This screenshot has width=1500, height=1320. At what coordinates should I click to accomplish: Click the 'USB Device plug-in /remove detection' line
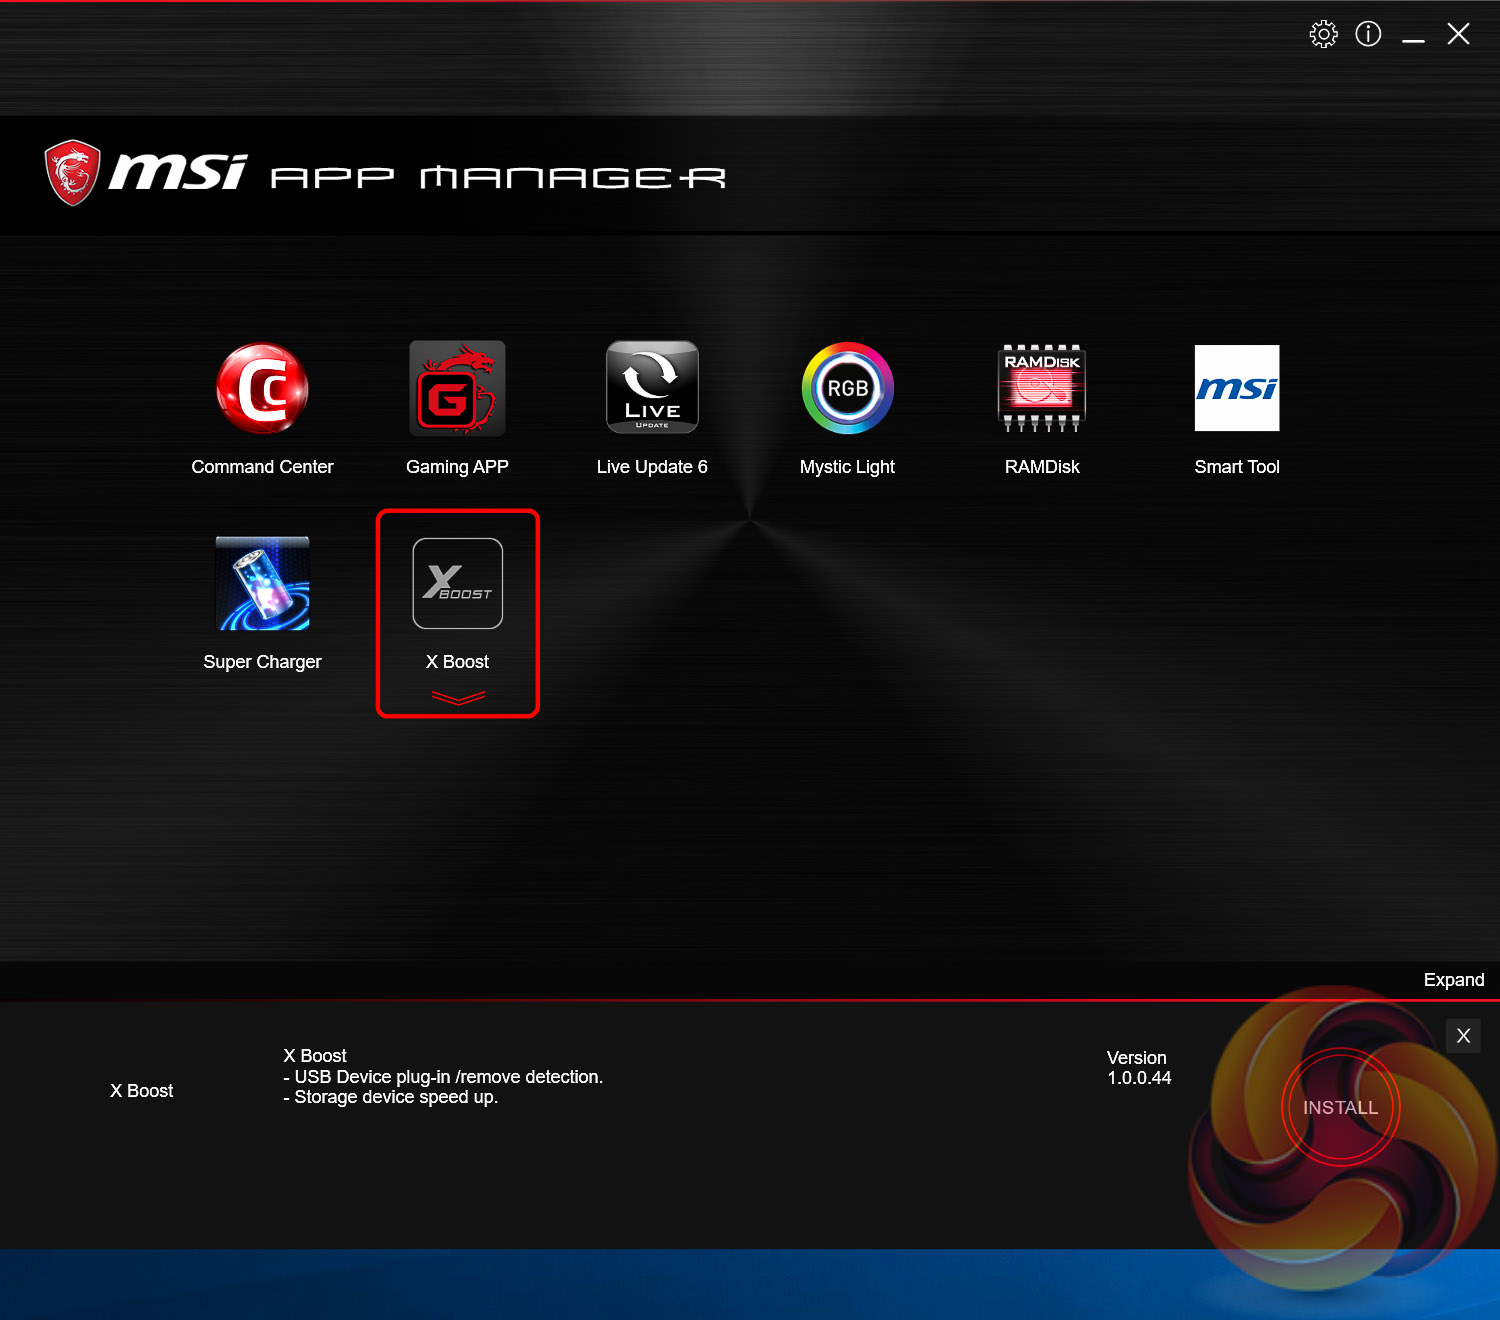(x=443, y=1077)
